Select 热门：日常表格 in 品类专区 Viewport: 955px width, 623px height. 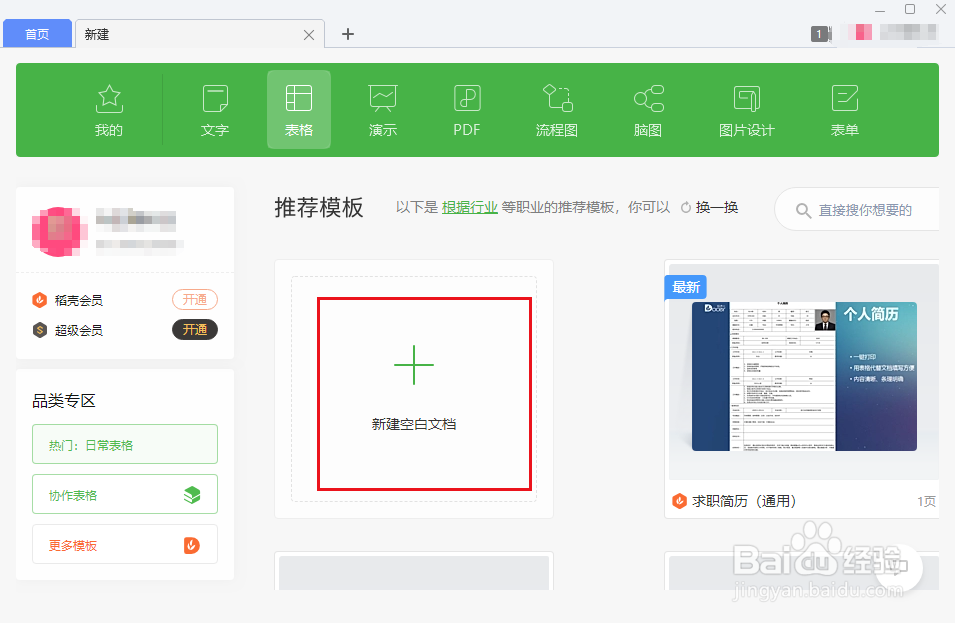click(x=124, y=444)
